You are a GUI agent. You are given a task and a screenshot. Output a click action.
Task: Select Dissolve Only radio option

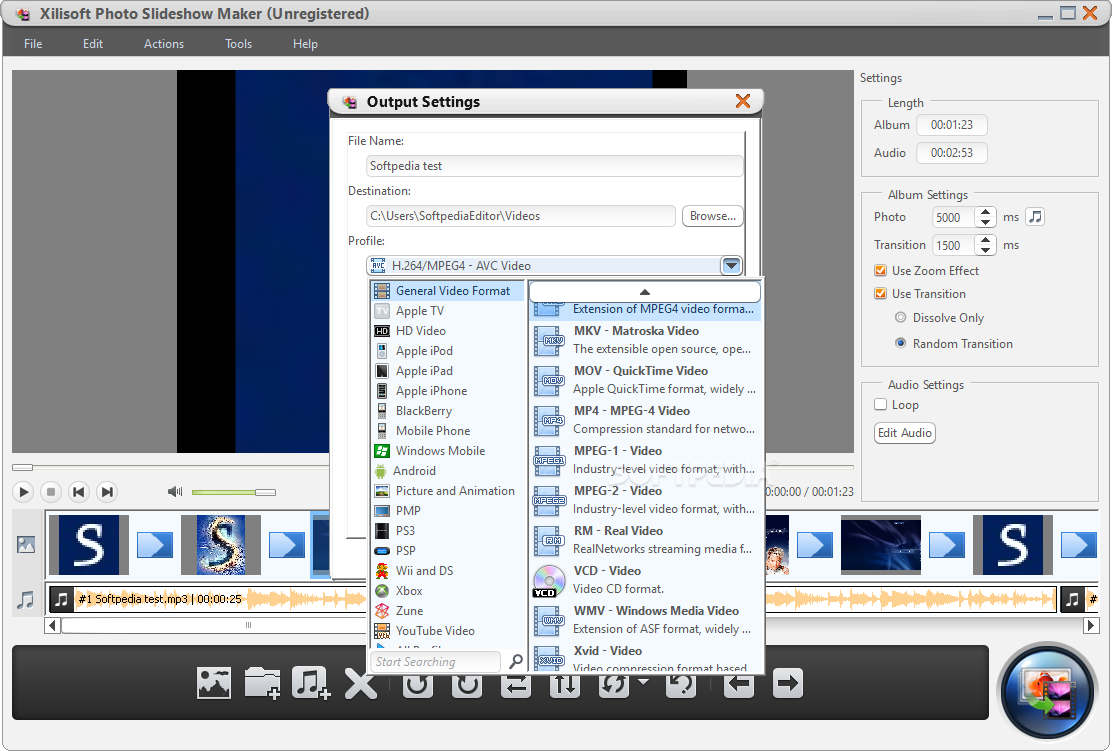pyautogui.click(x=901, y=318)
